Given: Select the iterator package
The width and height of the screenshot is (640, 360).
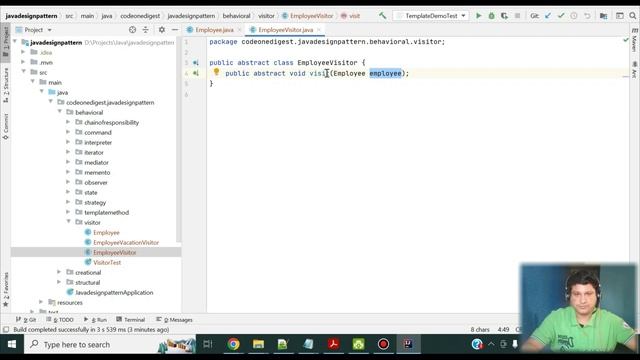Looking at the screenshot, I should coord(93,152).
